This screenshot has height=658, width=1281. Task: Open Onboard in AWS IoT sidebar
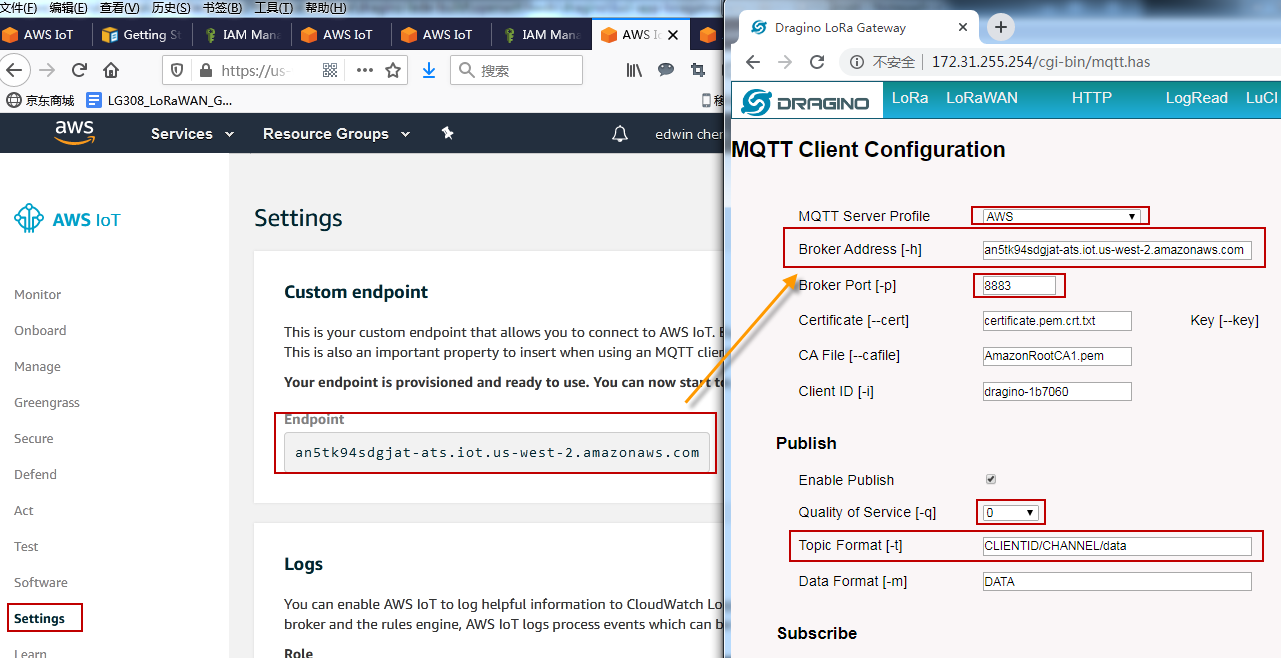[x=40, y=331]
